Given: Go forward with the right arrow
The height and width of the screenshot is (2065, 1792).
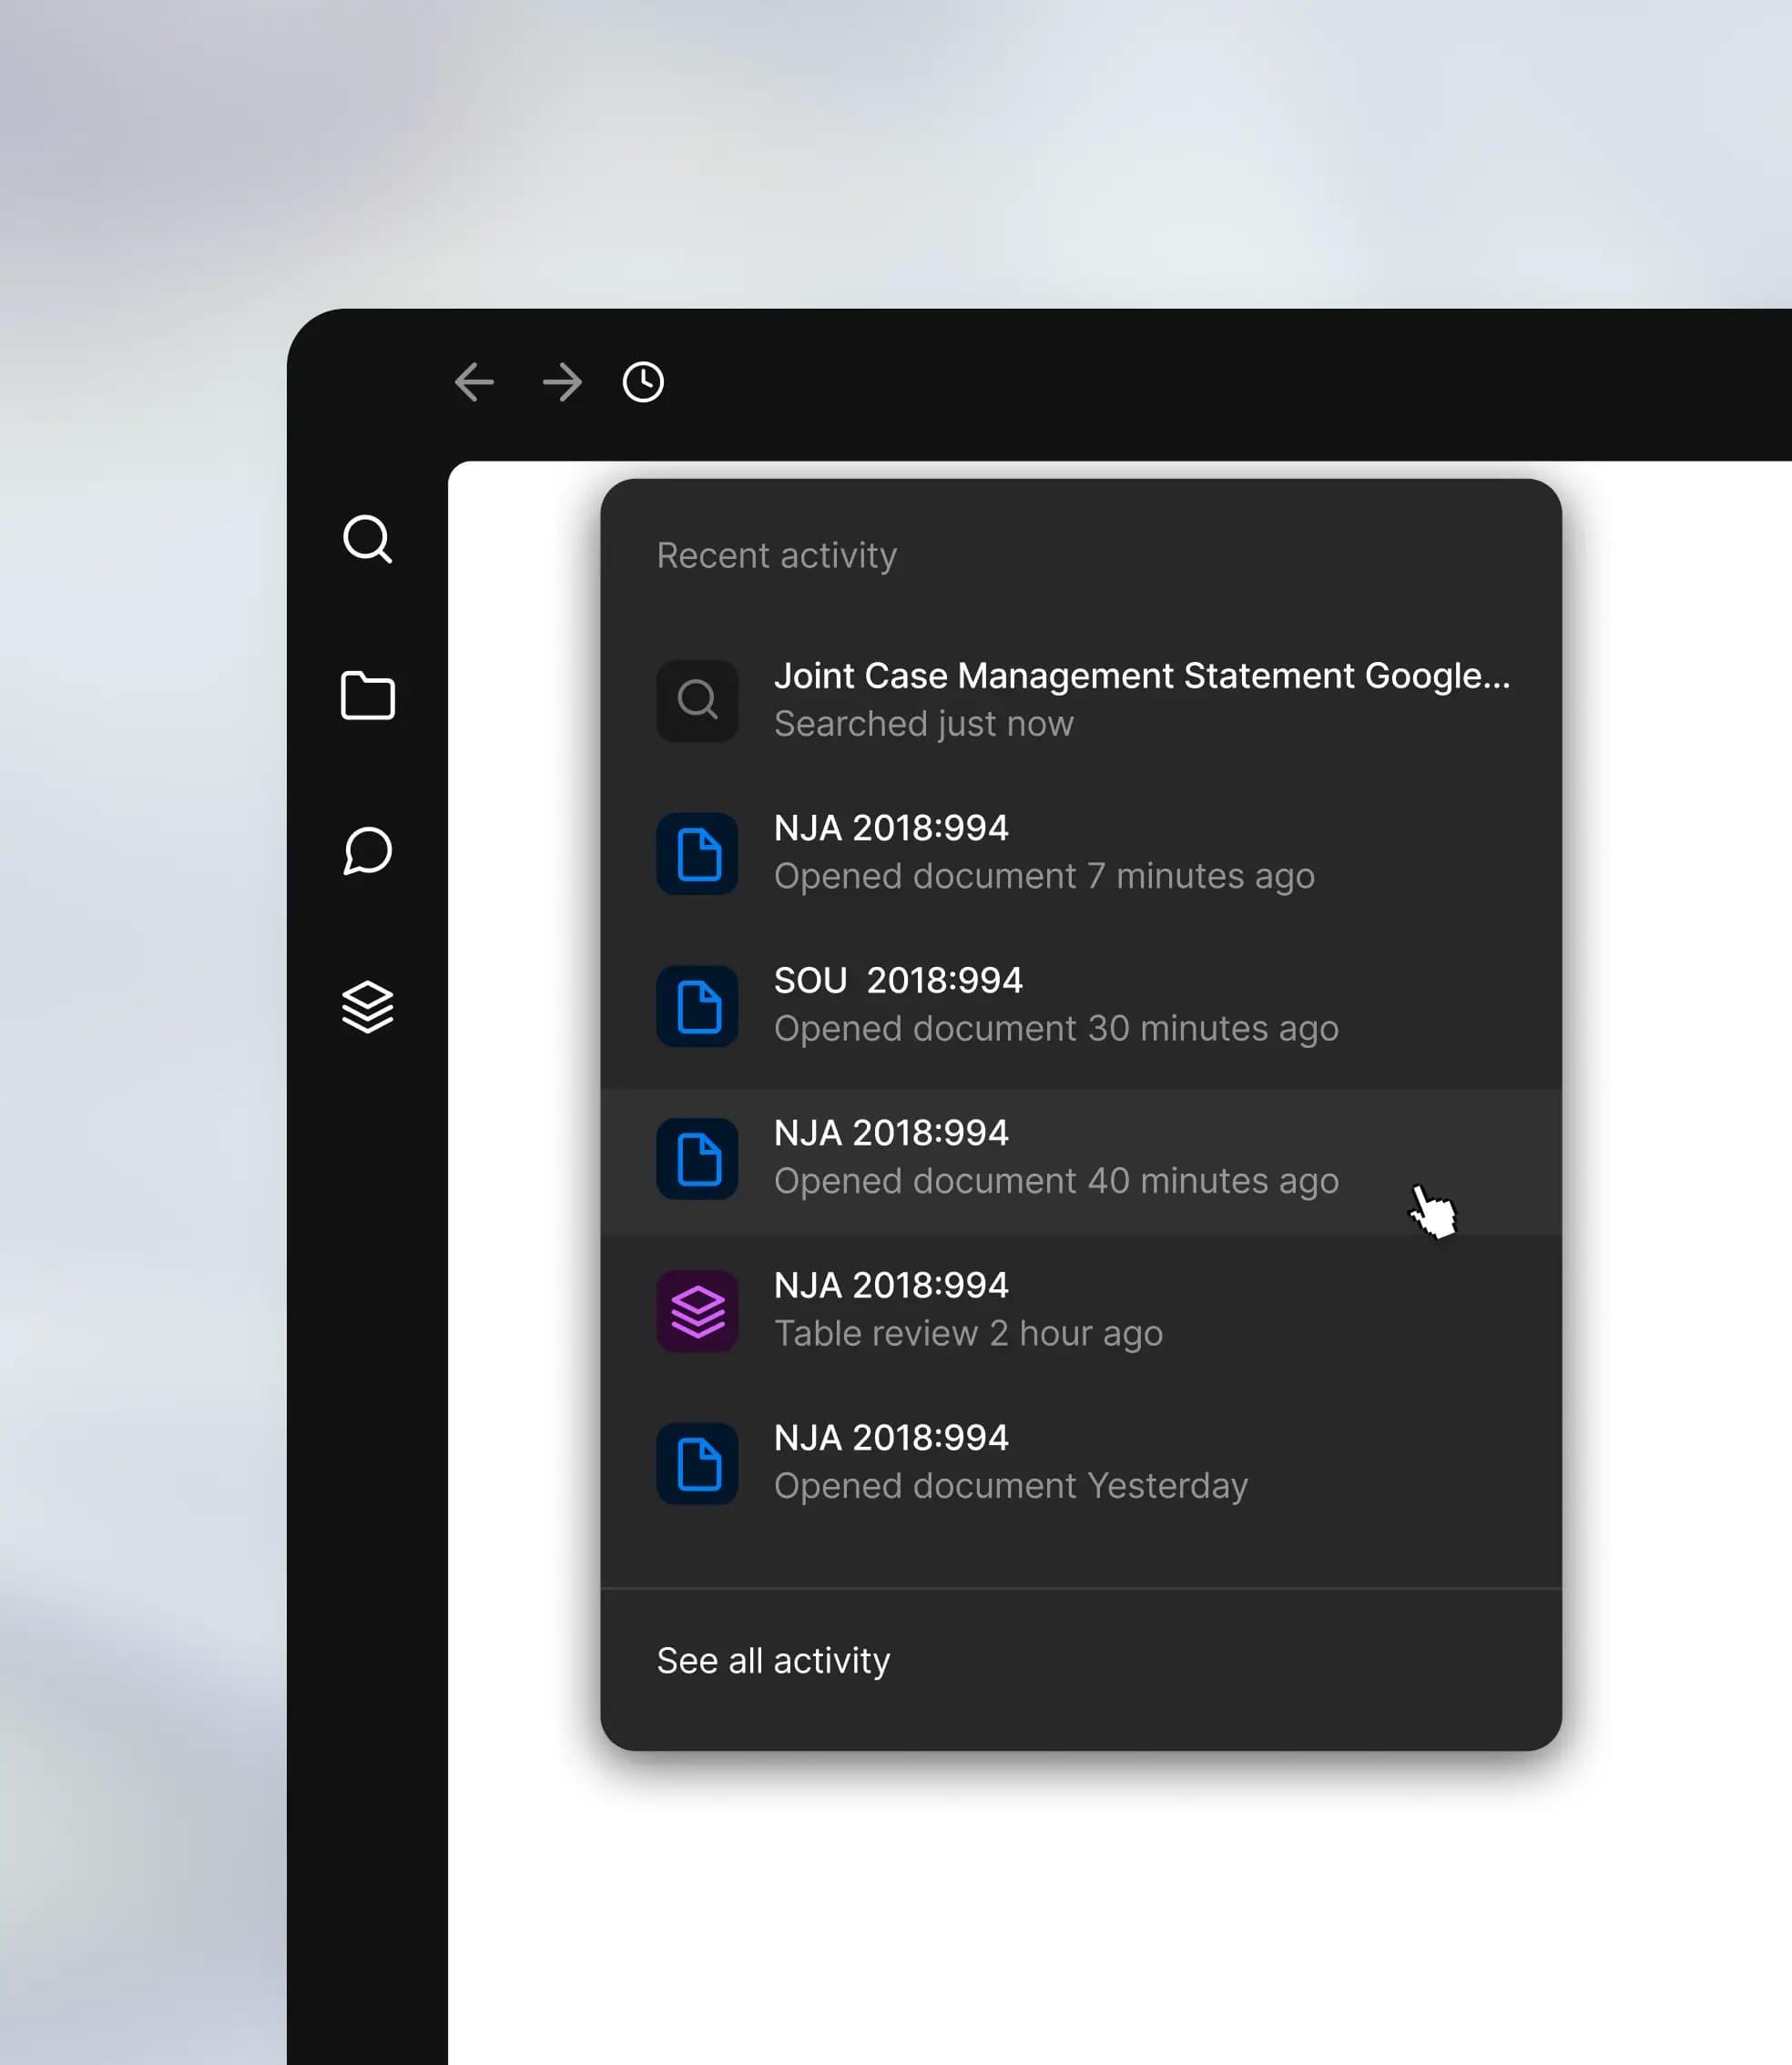Looking at the screenshot, I should coord(562,382).
